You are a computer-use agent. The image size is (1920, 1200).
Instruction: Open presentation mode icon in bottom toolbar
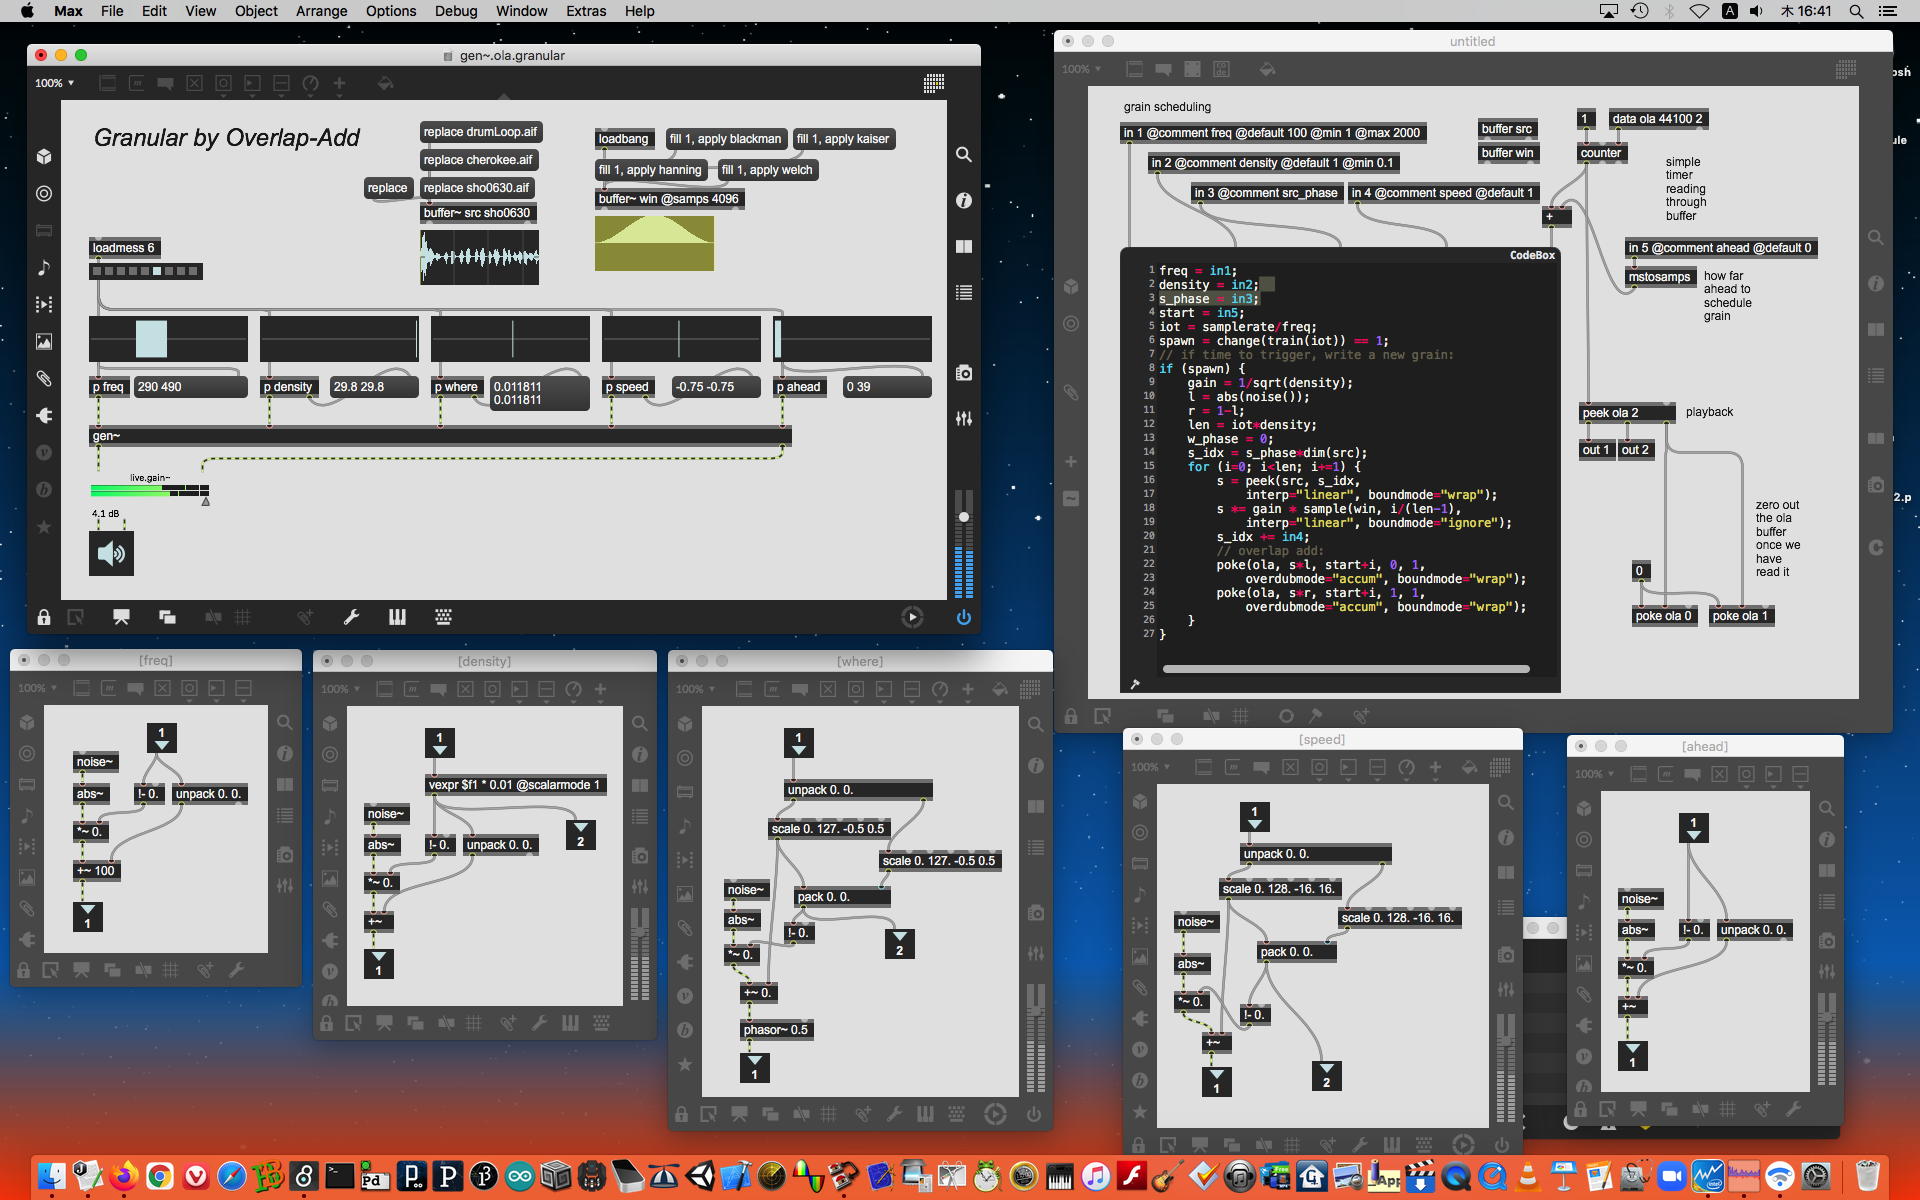point(121,617)
